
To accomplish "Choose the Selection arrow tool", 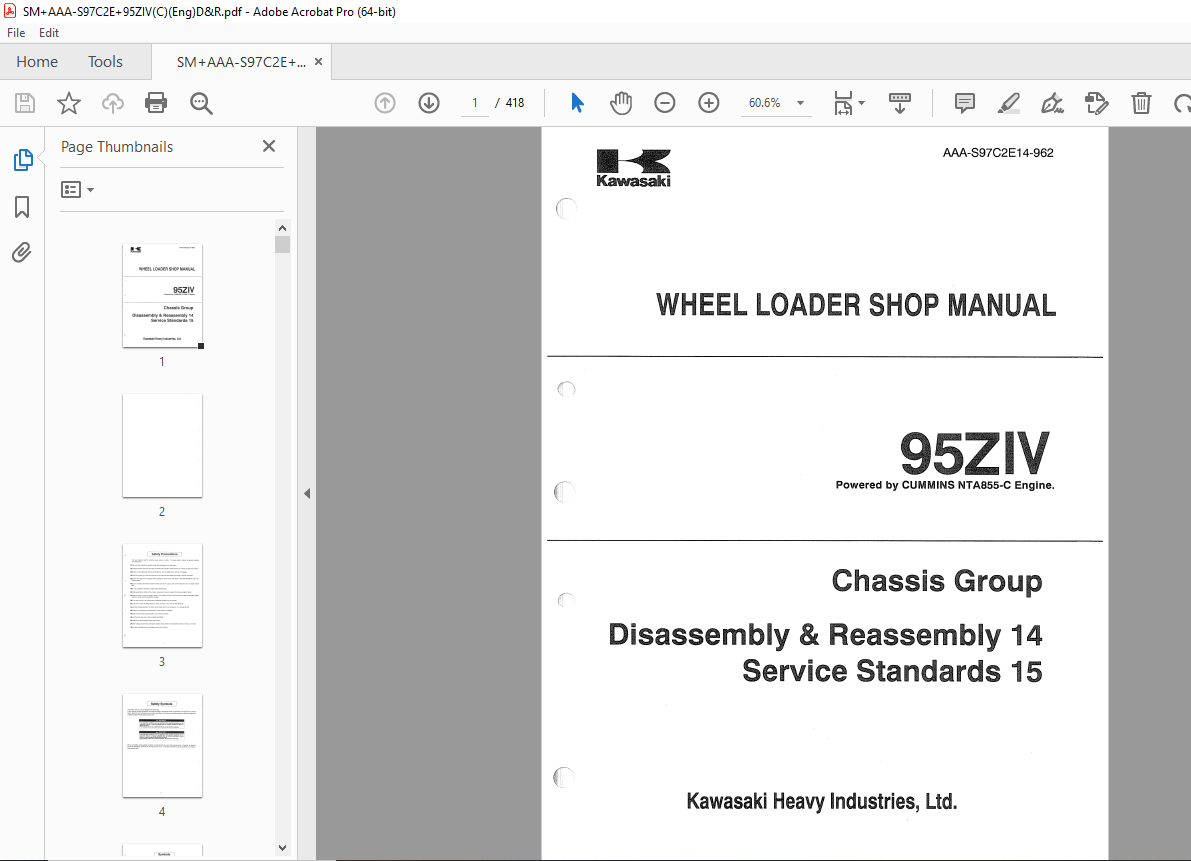I will 577,102.
